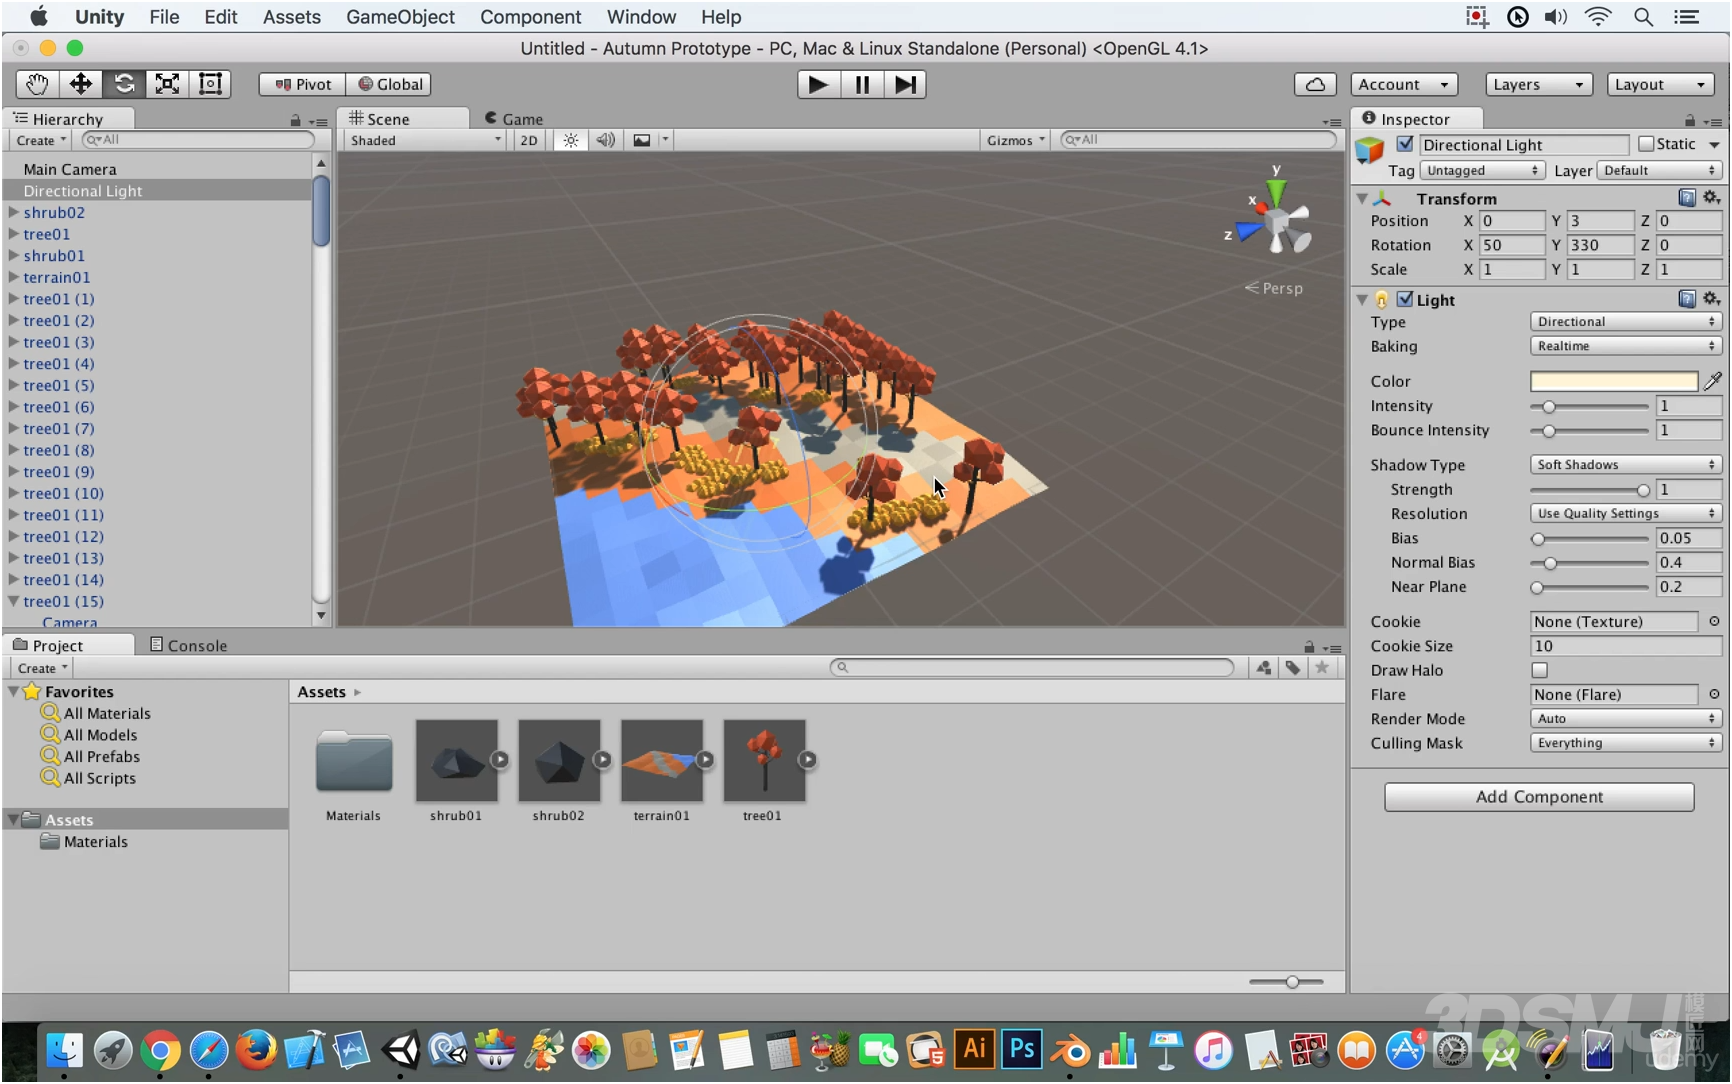Viewport: 1732px width, 1084px height.
Task: Switch to the Console tab
Action: coord(188,645)
